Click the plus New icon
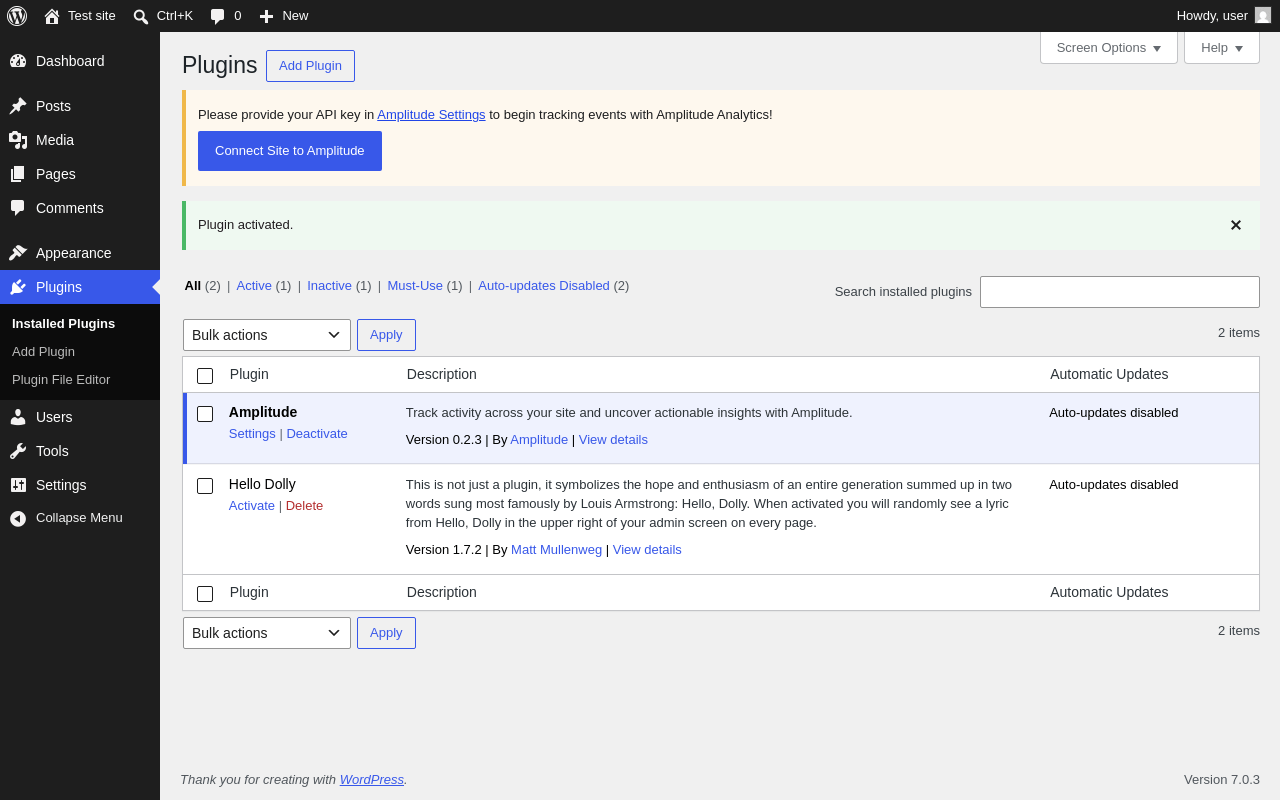The image size is (1280, 800). coord(266,16)
